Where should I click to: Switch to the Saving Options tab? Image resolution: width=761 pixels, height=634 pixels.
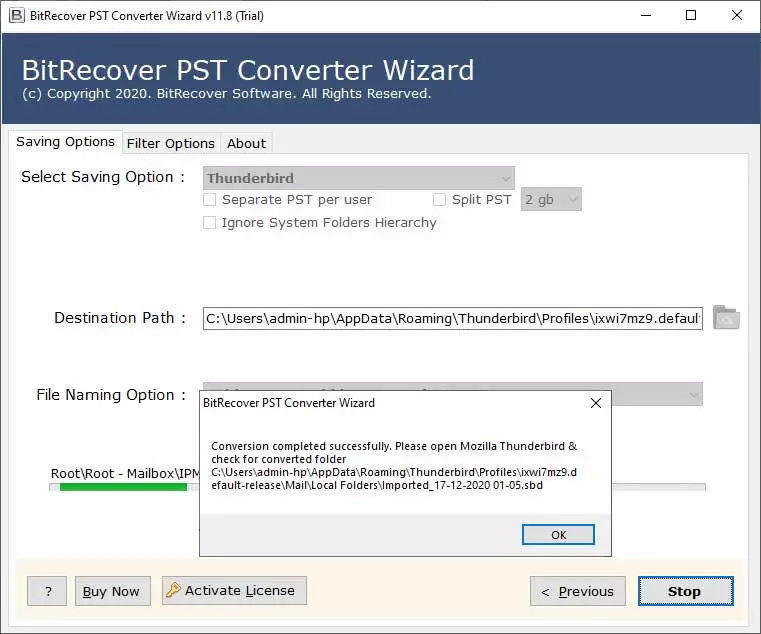tap(66, 142)
